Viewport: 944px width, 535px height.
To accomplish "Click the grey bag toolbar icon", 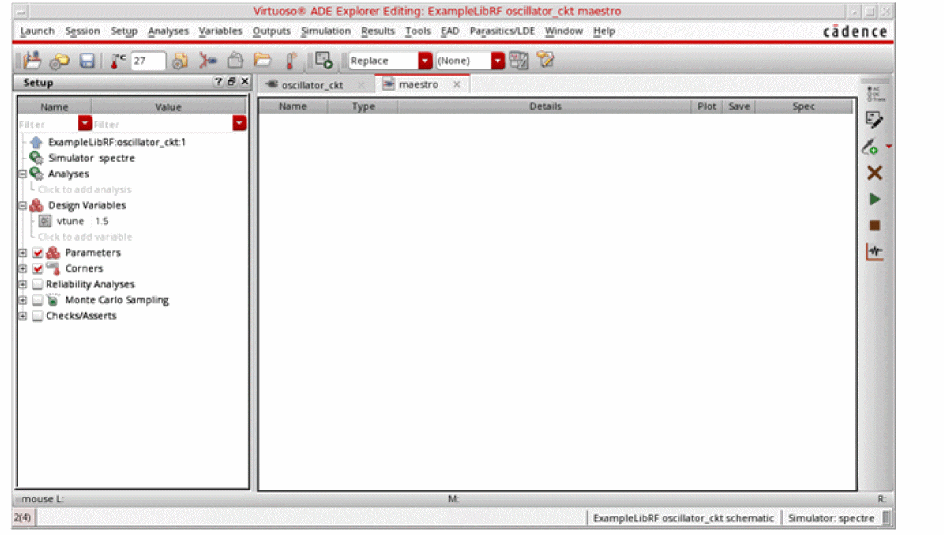I will (235, 60).
